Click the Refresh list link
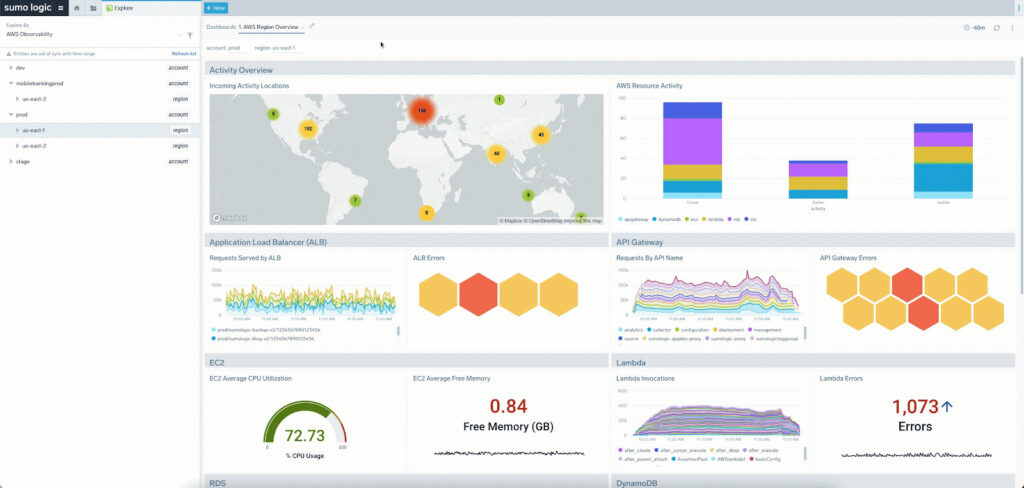 pos(184,54)
